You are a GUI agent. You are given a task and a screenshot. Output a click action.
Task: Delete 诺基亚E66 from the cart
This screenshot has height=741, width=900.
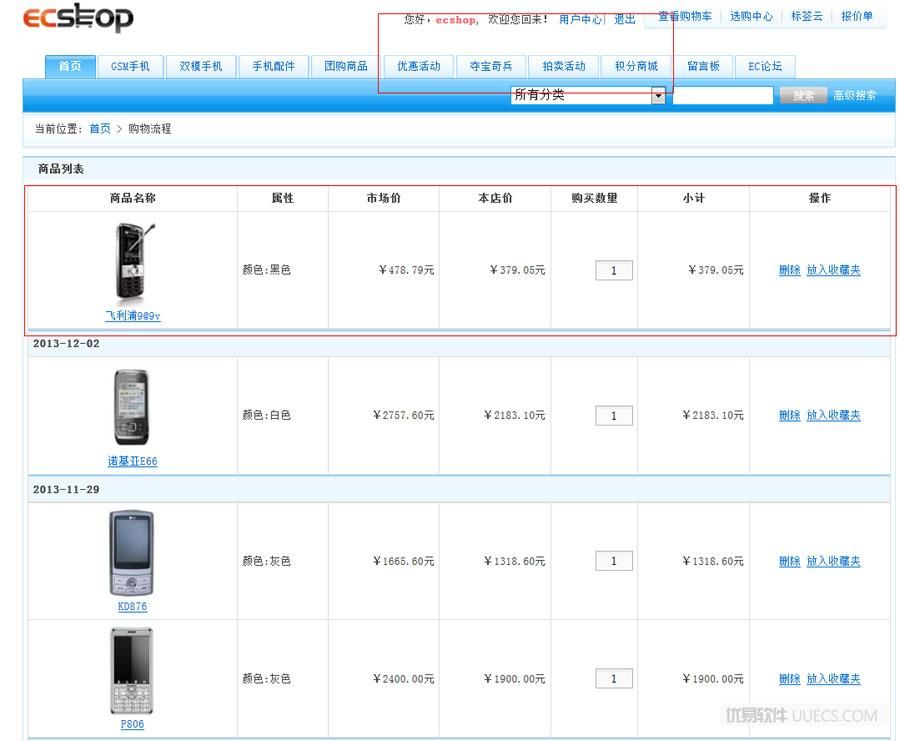(789, 415)
